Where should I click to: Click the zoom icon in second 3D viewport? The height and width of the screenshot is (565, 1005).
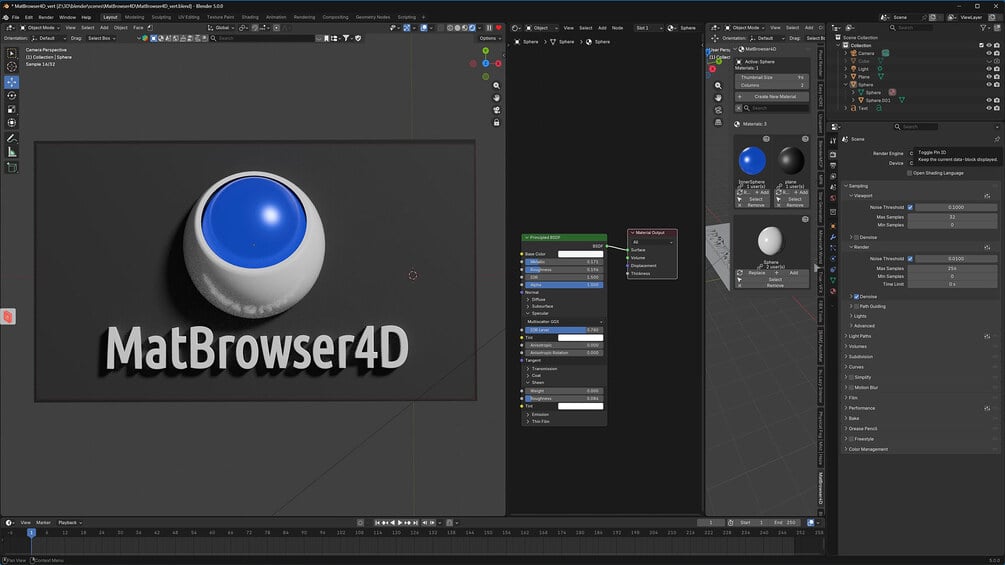tap(718, 85)
